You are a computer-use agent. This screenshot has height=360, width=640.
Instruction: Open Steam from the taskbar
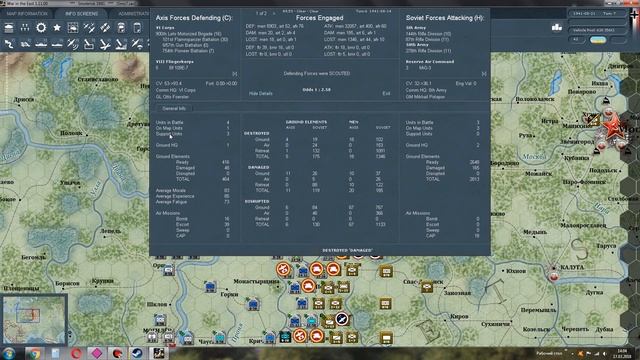click(x=137, y=353)
